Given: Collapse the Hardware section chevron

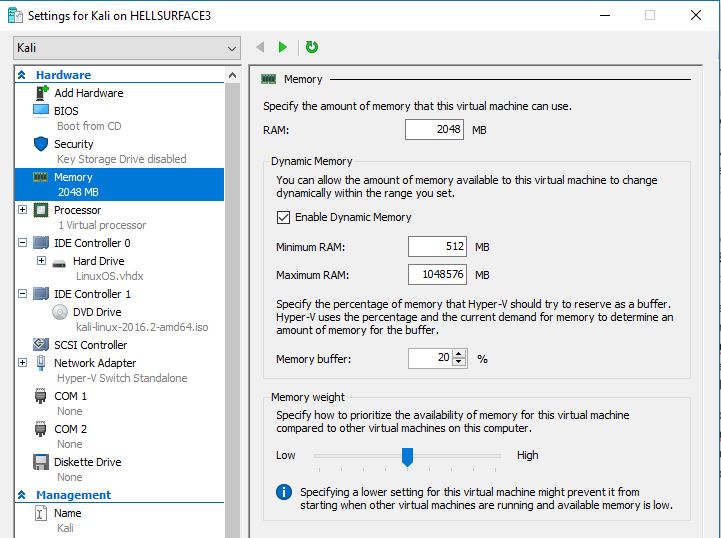Looking at the screenshot, I should pyautogui.click(x=22, y=75).
